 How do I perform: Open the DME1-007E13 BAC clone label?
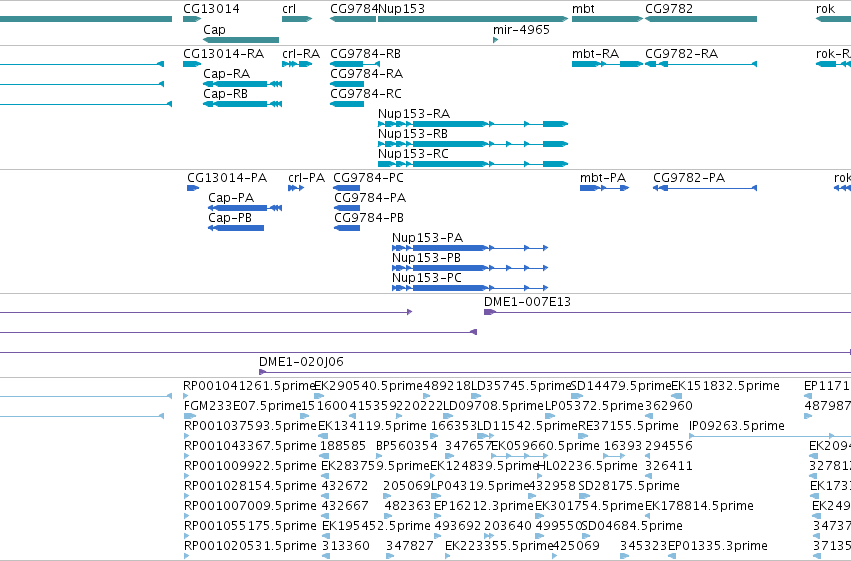(527, 302)
